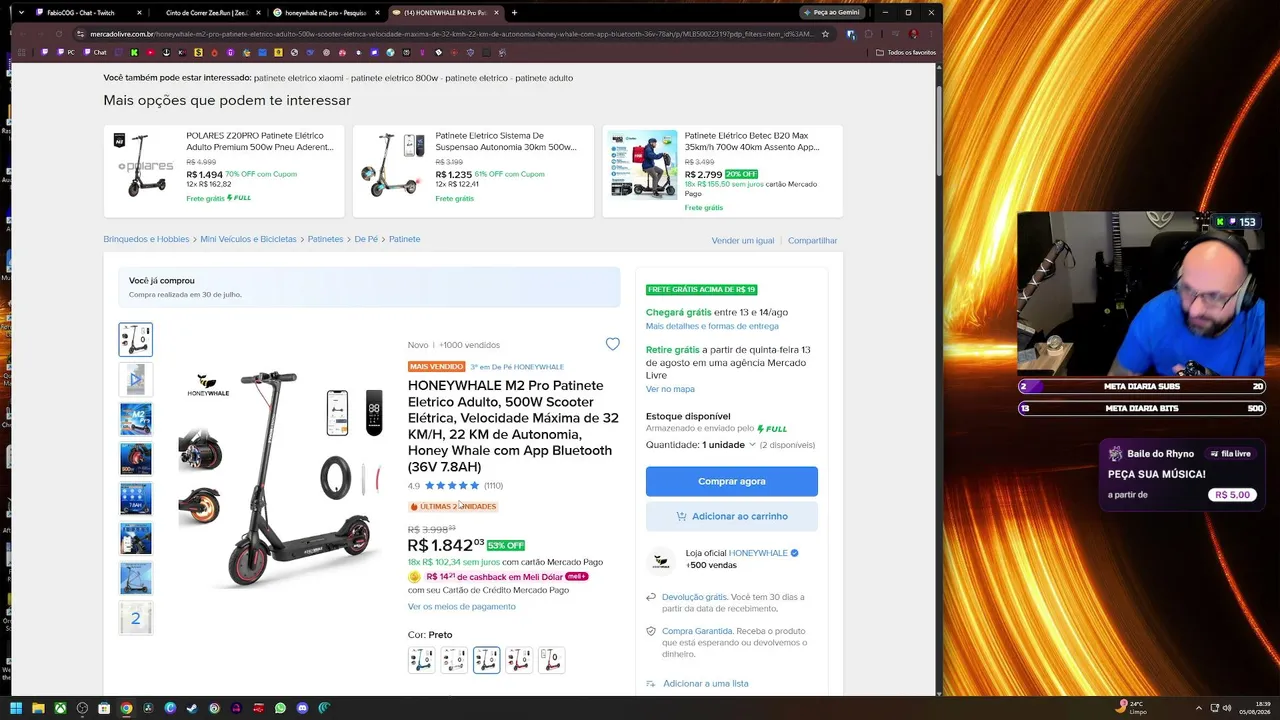
Task: Click Adicionar ao carrinho button
Action: point(732,516)
